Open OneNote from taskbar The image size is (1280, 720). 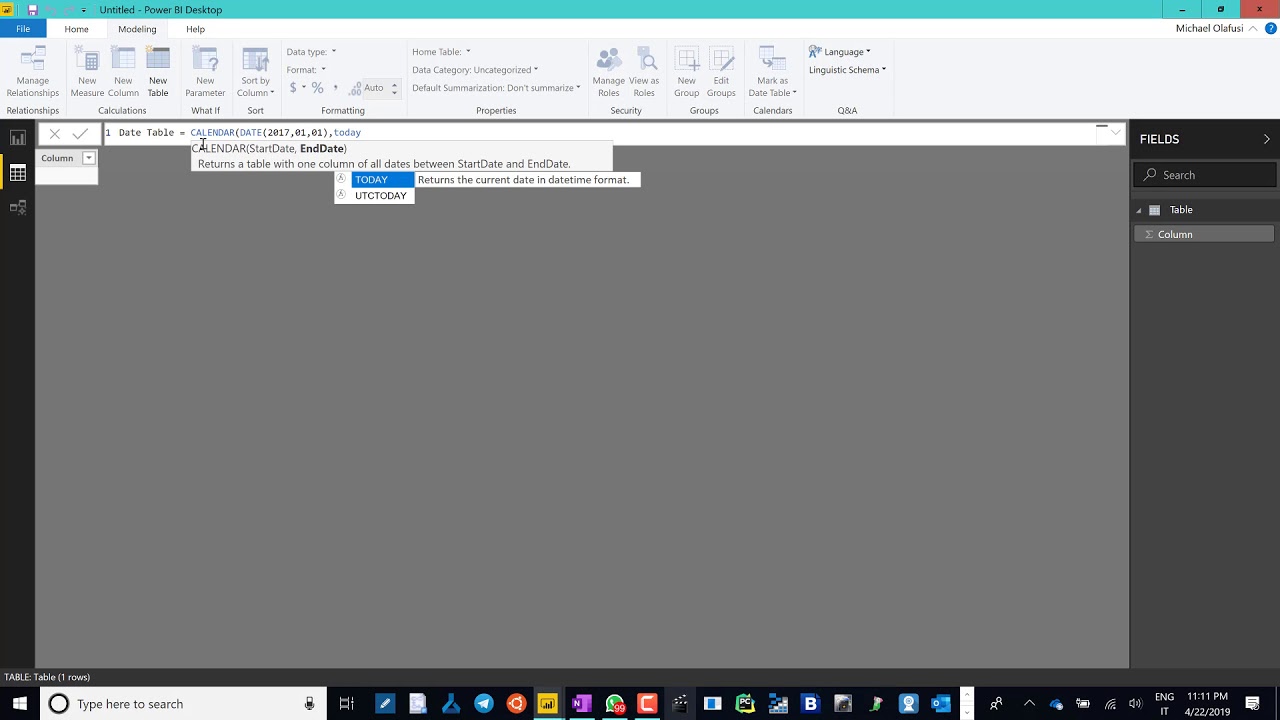(581, 704)
